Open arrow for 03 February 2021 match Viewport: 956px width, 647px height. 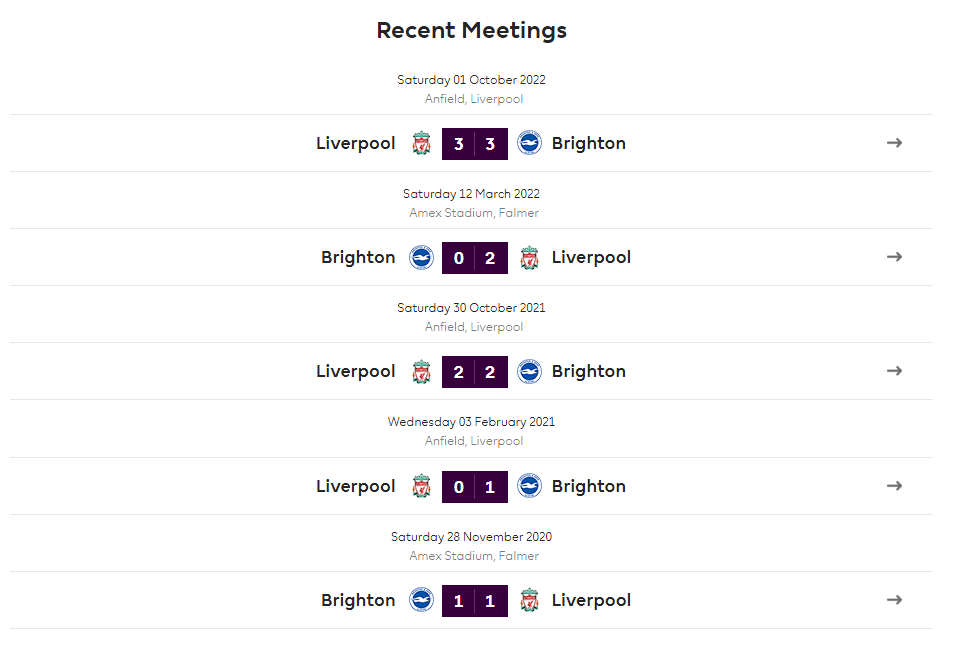pos(894,485)
